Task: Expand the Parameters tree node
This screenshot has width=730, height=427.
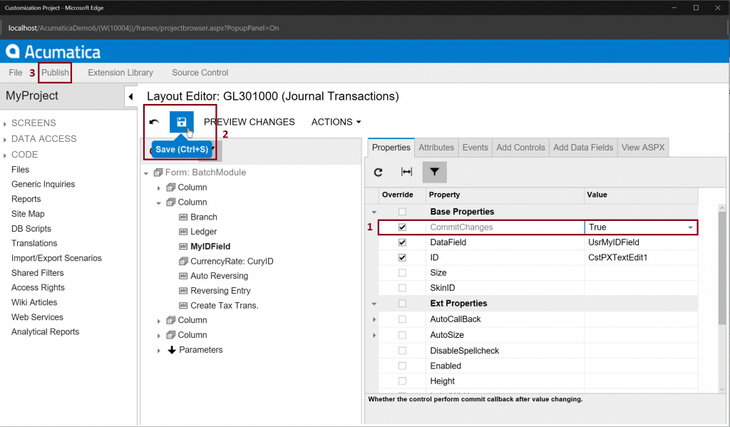Action: click(159, 351)
